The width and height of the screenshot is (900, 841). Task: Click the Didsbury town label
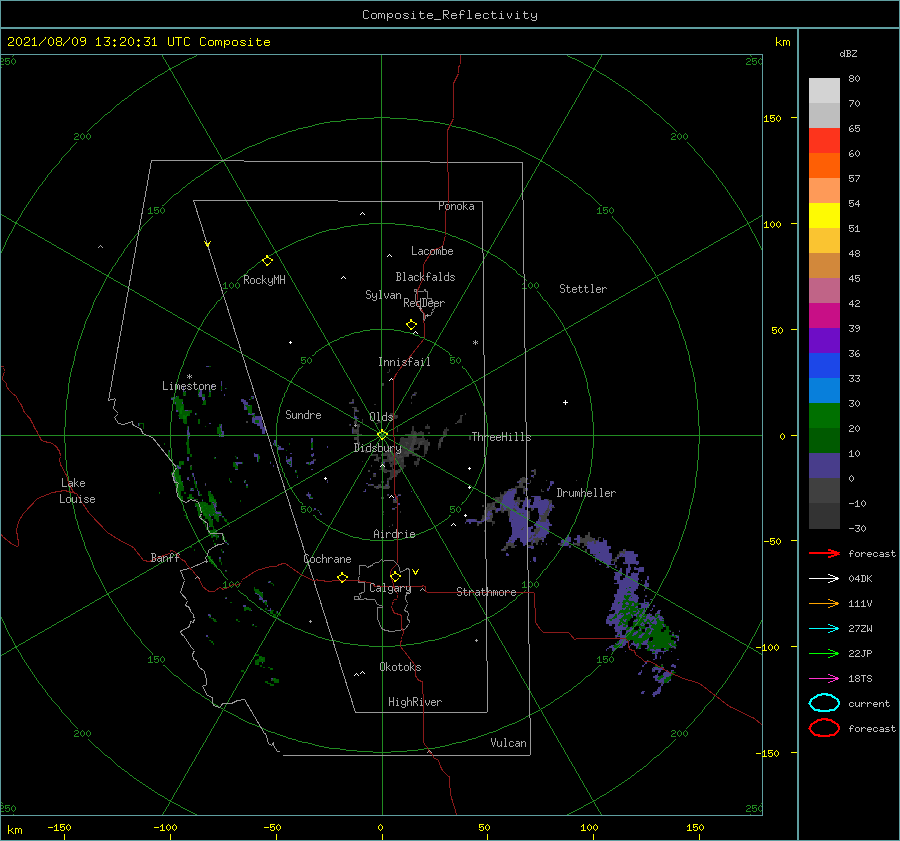pos(377,448)
